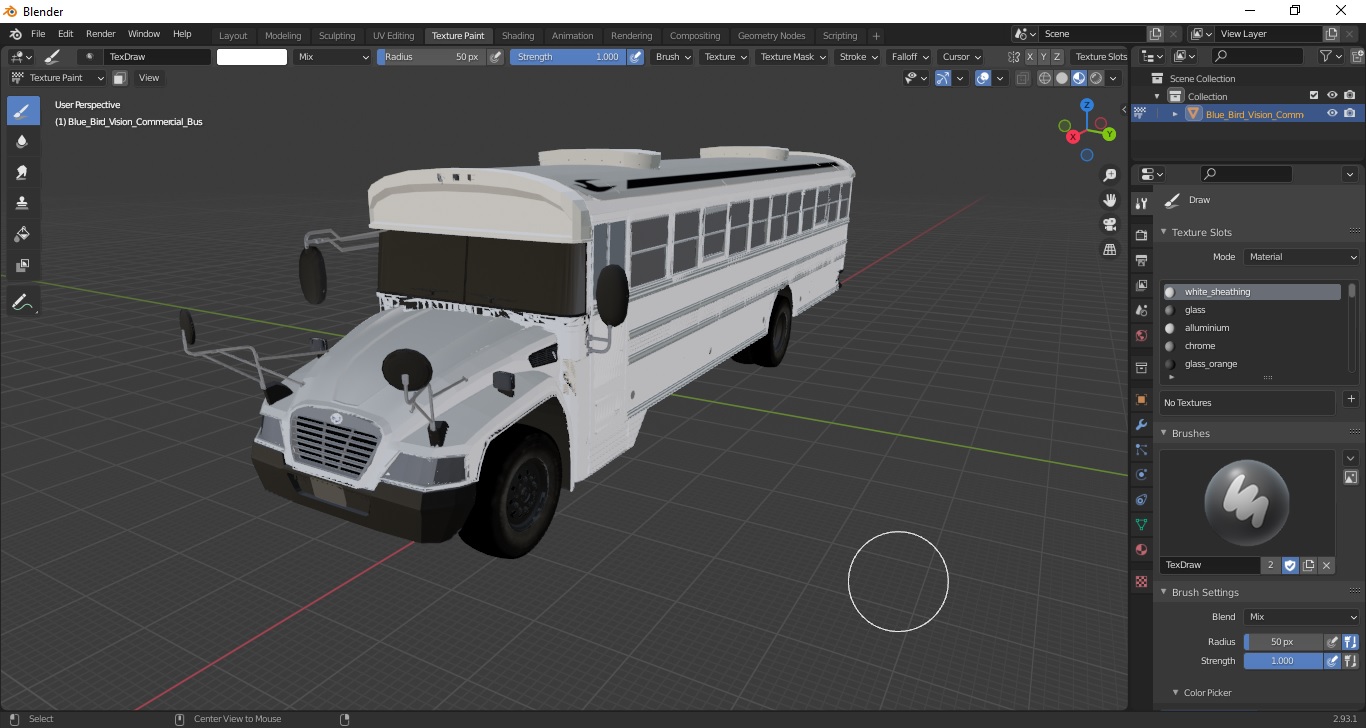Image resolution: width=1366 pixels, height=728 pixels.
Task: Select the Soften tool
Action: click(23, 142)
